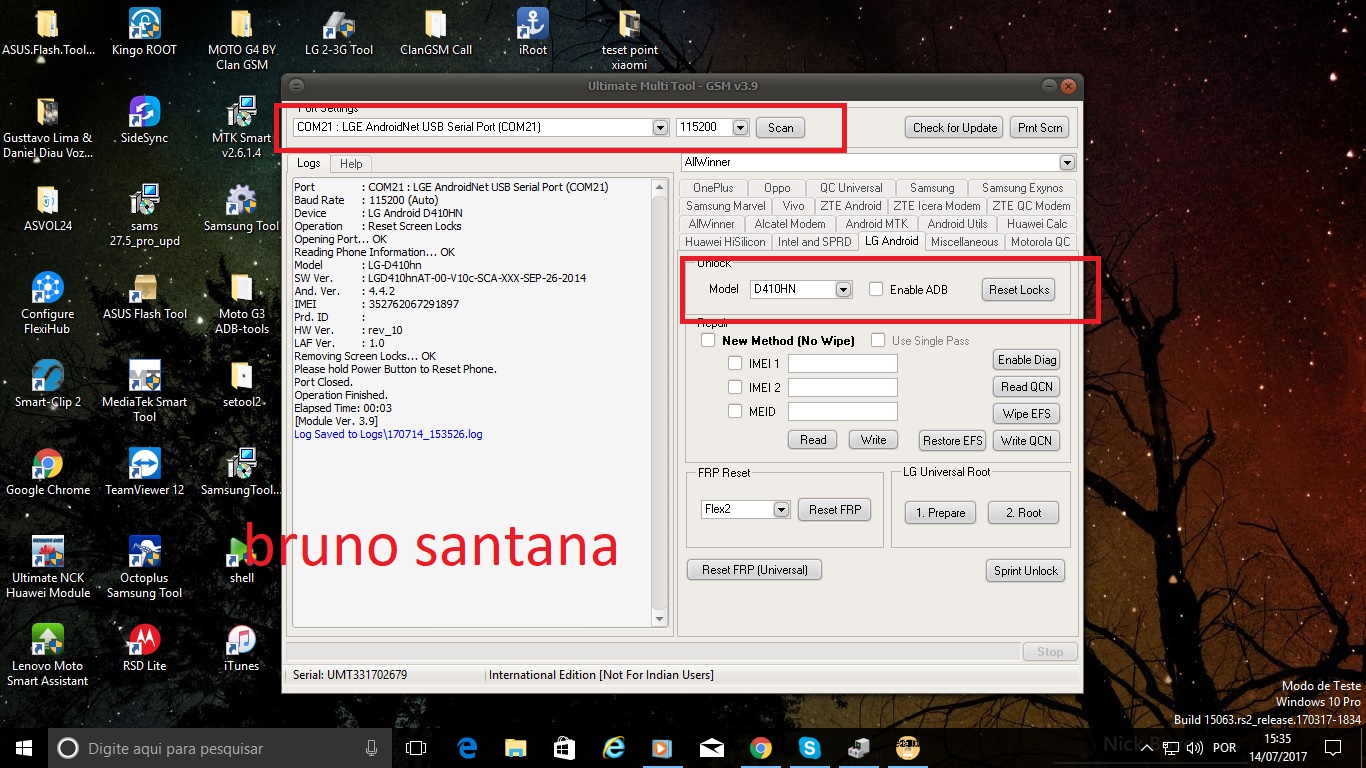1366x768 pixels.
Task: Click the 1. Prepare root button
Action: point(940,512)
